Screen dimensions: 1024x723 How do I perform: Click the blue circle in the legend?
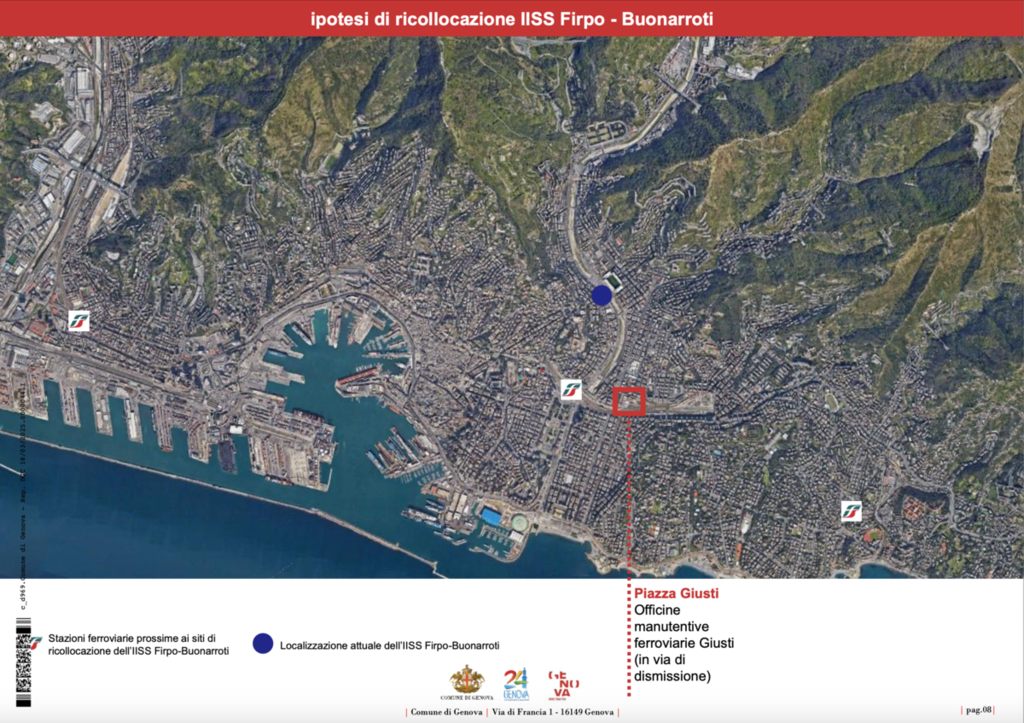(x=262, y=644)
